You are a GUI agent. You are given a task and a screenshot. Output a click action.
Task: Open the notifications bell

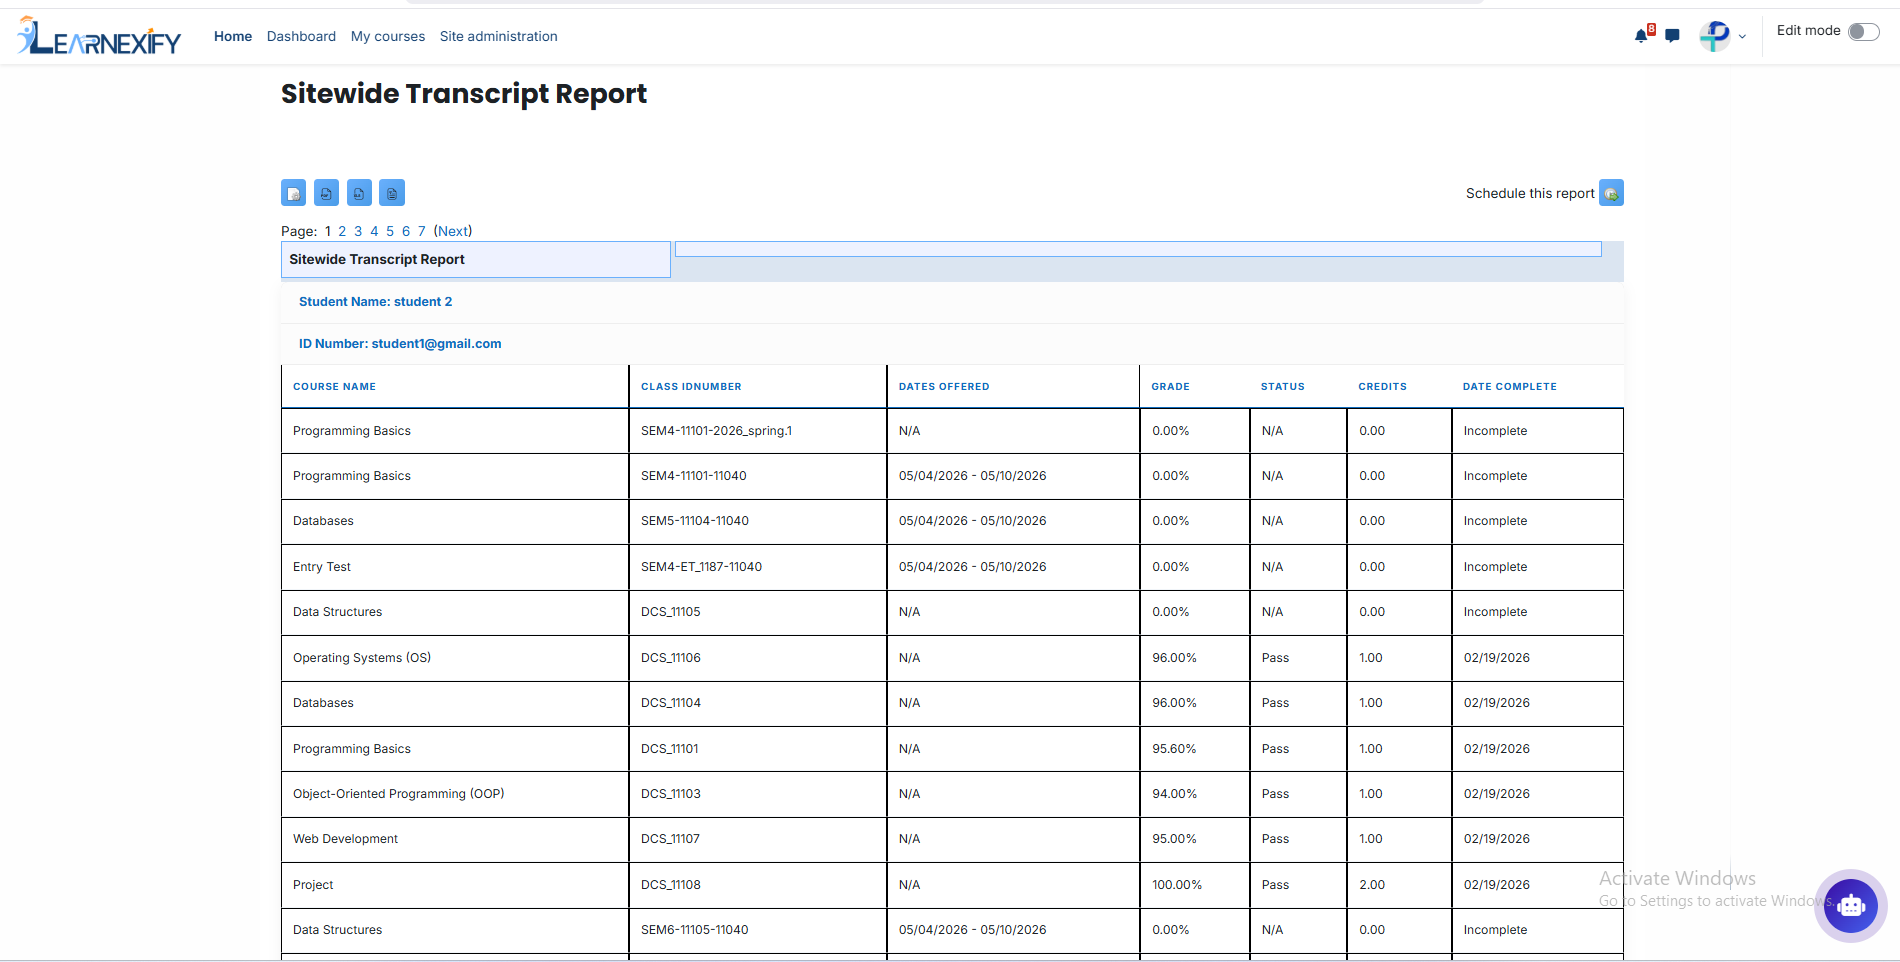[x=1642, y=35]
